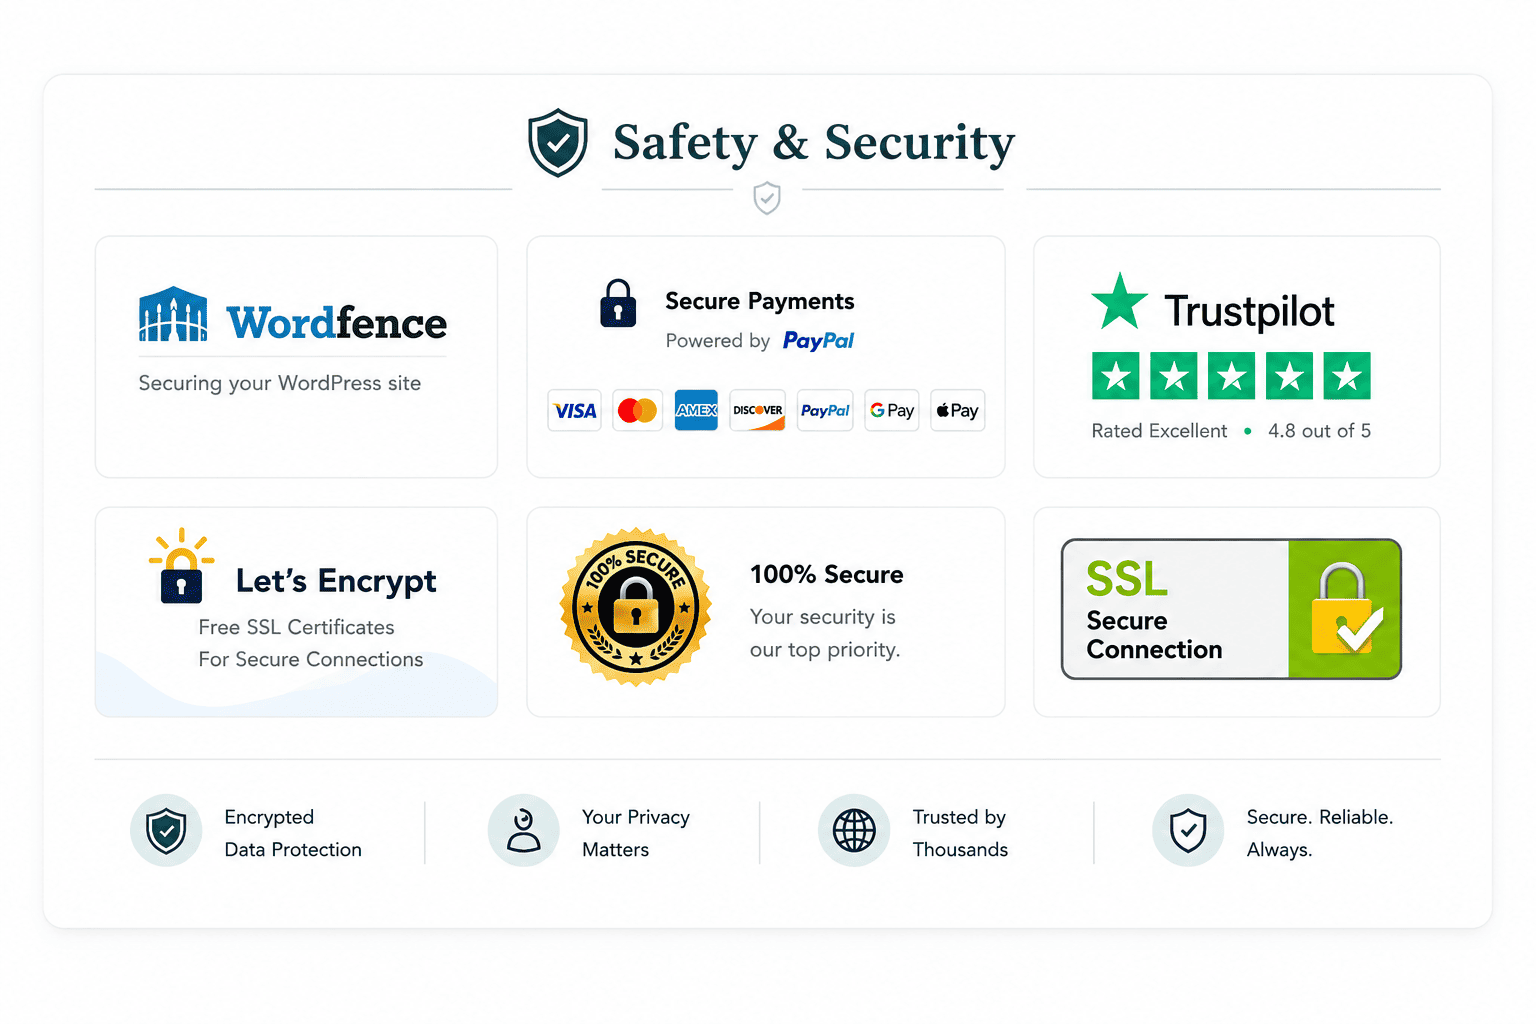Click the Safety & Security heading
The image size is (1536, 1024).
click(x=814, y=142)
